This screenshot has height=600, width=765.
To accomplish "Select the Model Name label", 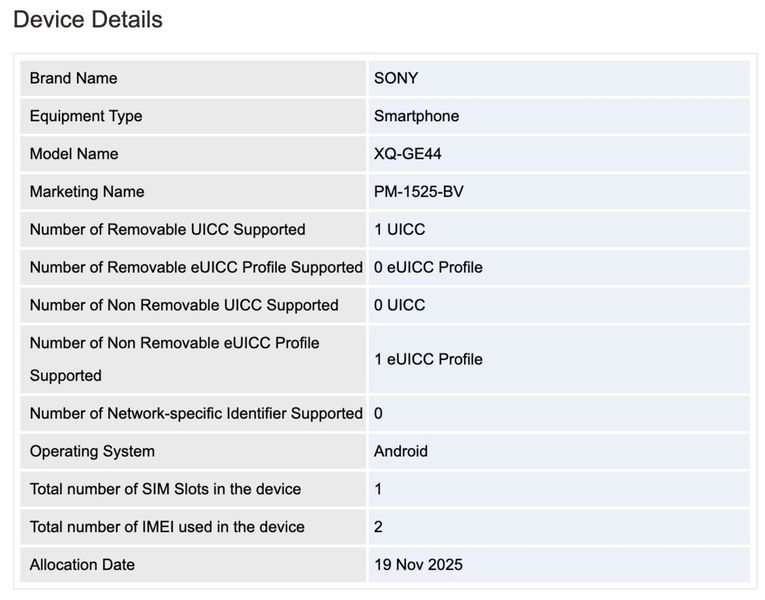I will (x=74, y=154).
